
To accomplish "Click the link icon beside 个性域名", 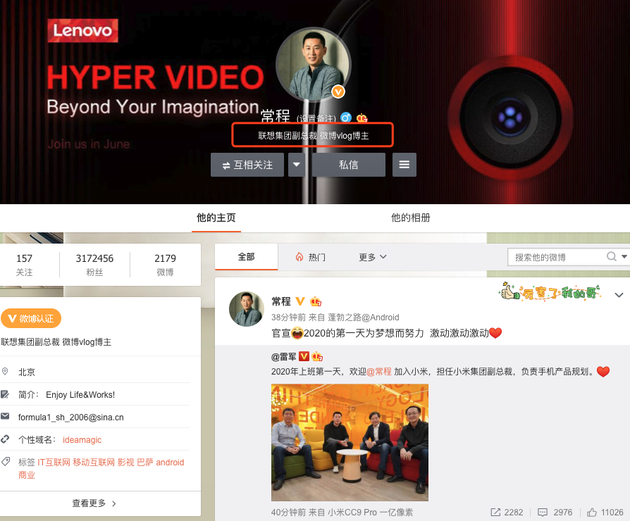I will (5, 439).
